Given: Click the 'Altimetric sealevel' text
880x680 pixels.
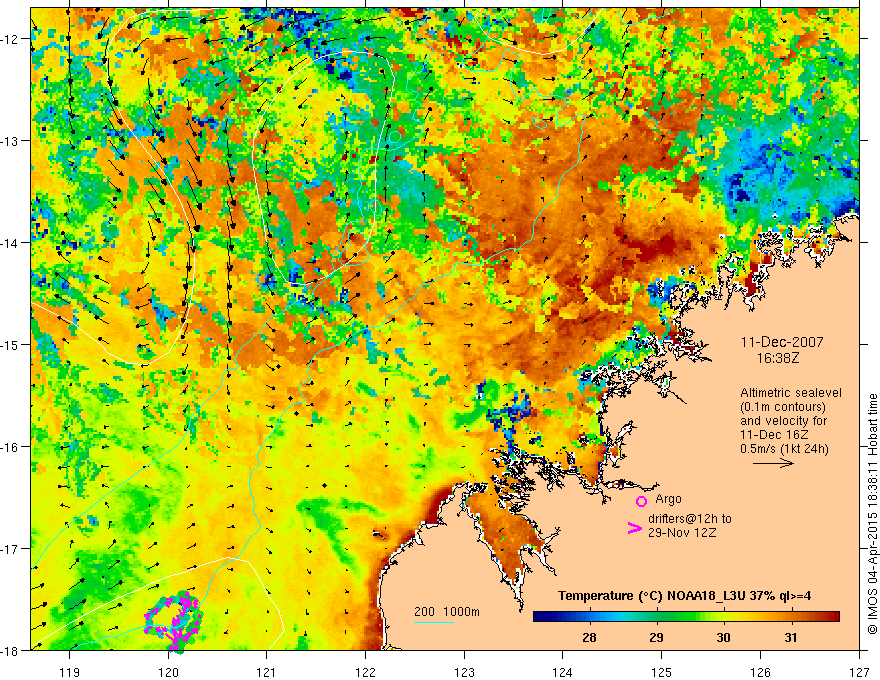Looking at the screenshot, I should tap(791, 393).
